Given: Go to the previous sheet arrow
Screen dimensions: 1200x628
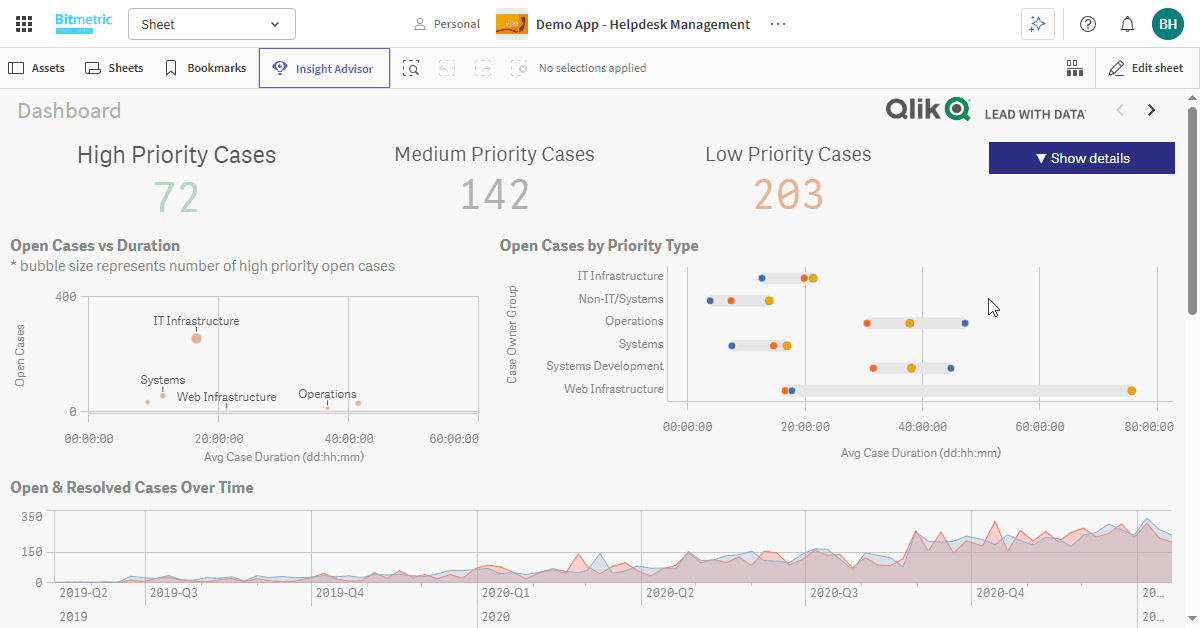Looking at the screenshot, I should 1120,110.
